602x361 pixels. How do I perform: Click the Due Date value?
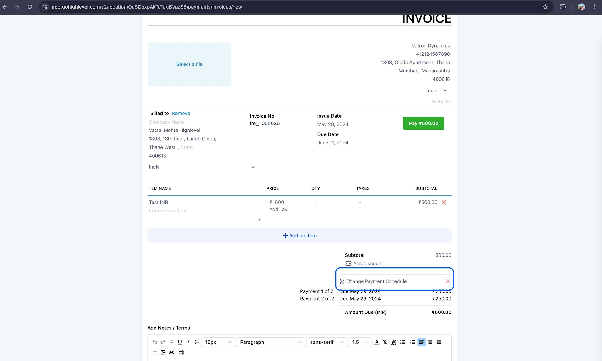[332, 142]
